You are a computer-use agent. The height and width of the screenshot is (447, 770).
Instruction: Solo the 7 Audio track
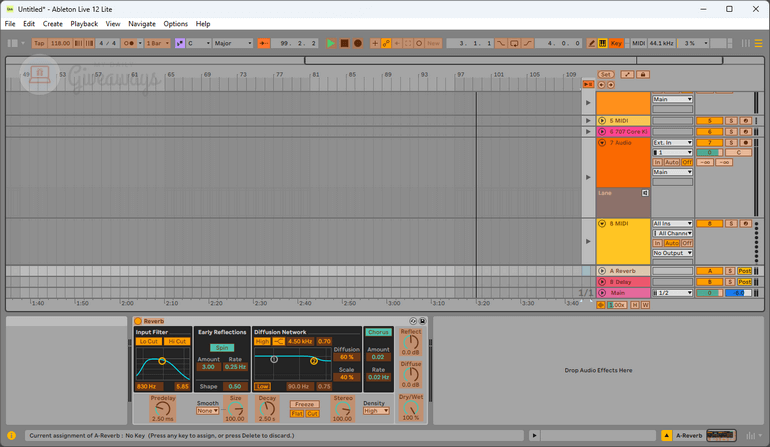pos(731,142)
